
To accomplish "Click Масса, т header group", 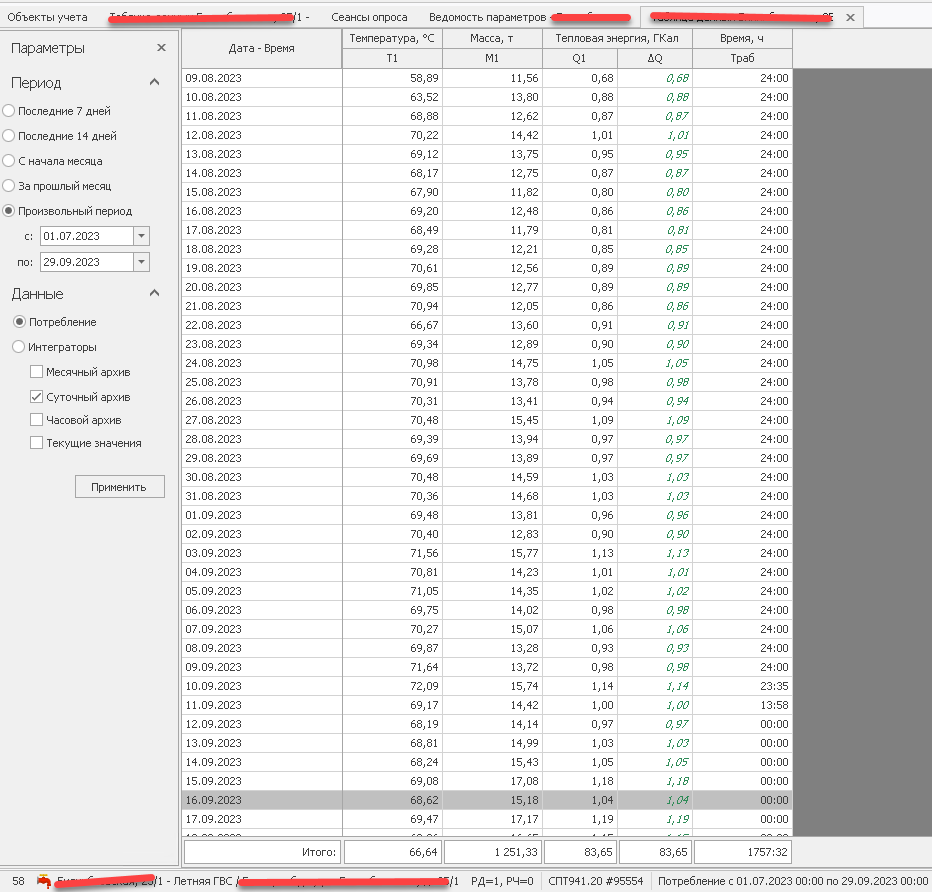I will (x=492, y=39).
